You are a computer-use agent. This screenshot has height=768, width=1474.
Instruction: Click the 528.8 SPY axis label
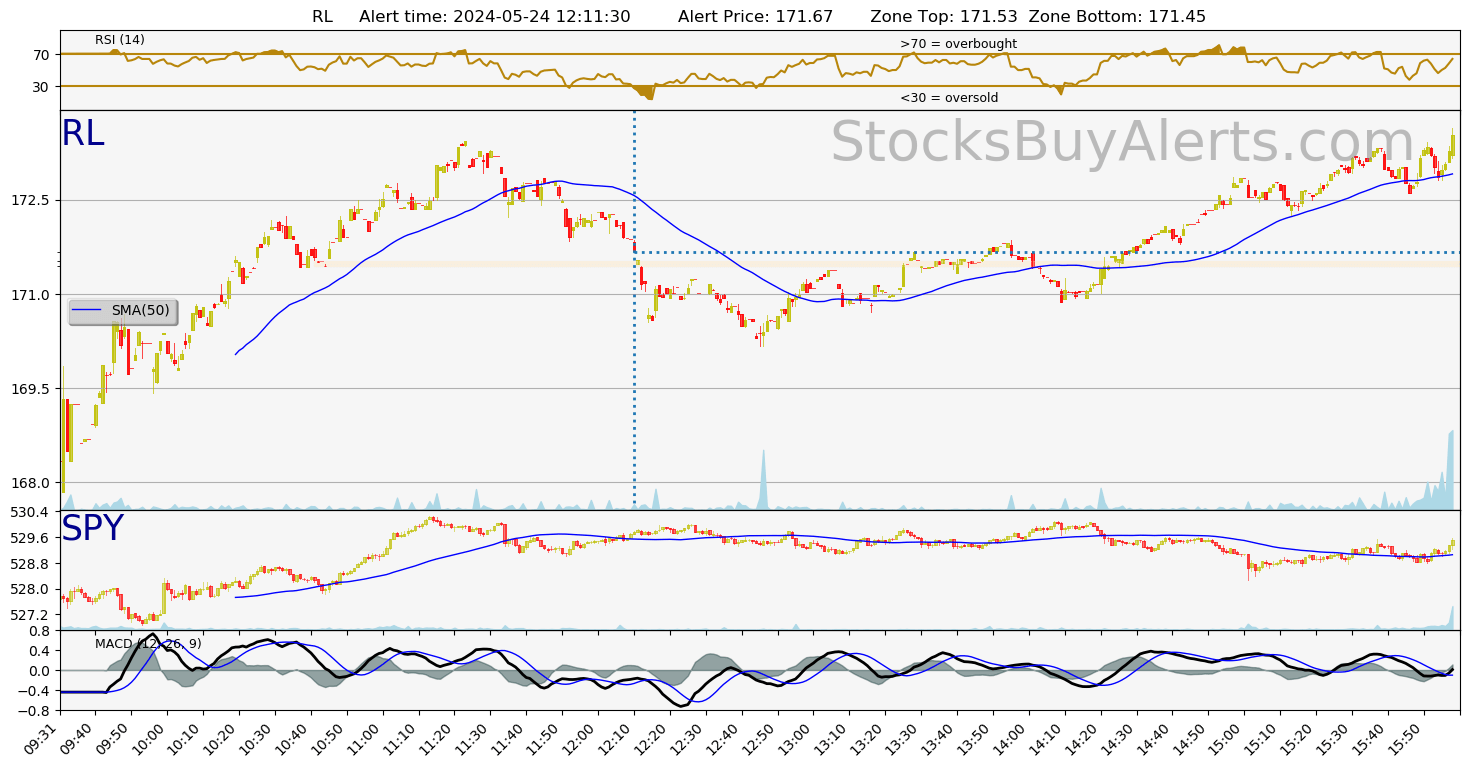pos(29,563)
